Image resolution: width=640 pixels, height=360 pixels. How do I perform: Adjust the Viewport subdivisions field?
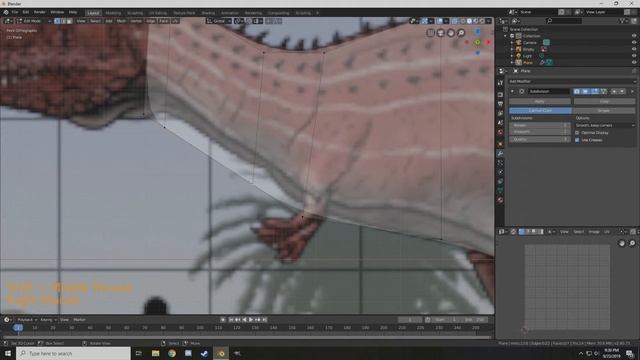click(539, 132)
